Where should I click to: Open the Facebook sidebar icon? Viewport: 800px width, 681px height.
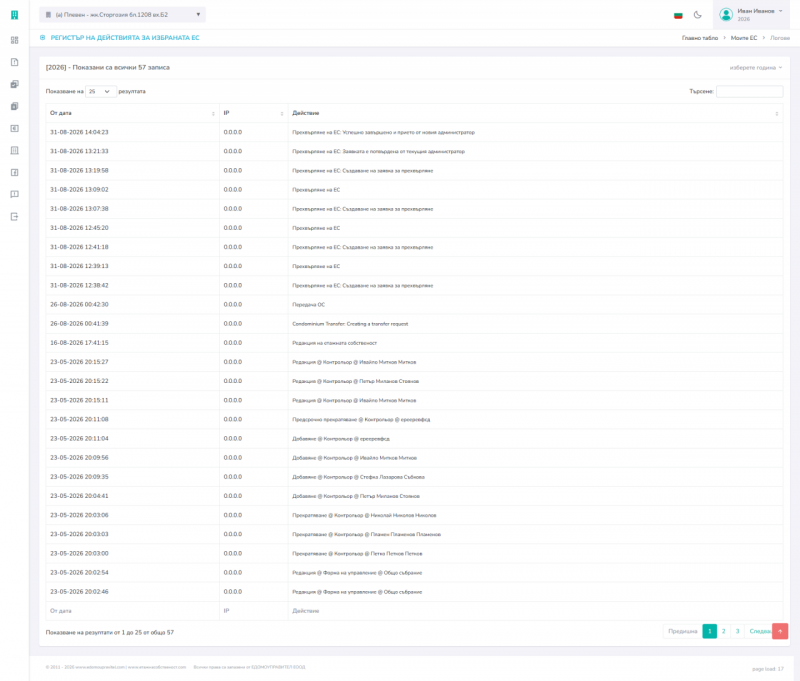click(x=14, y=172)
